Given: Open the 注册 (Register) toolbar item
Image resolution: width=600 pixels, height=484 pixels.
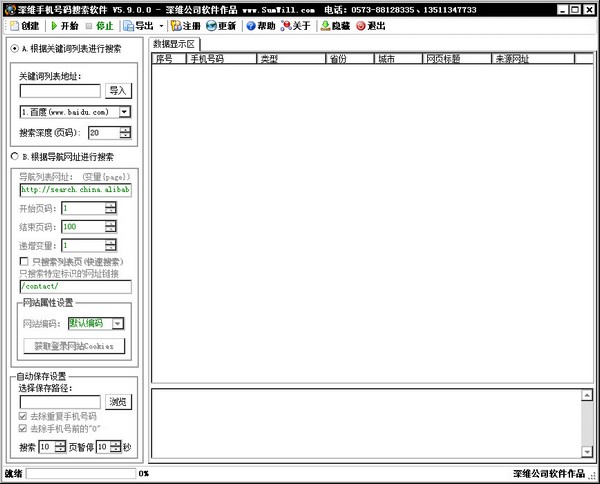Looking at the screenshot, I should pyautogui.click(x=186, y=26).
